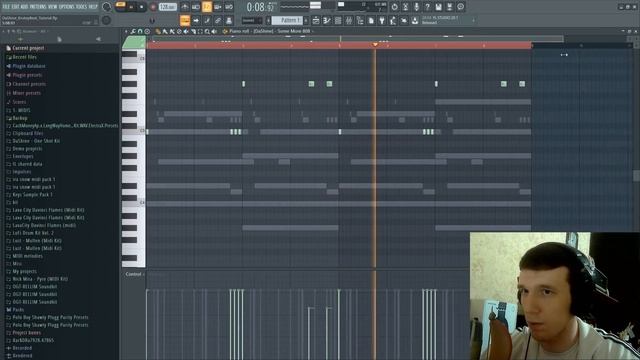640x360 pixels.
Task: Toggle the overdub recording button
Action: coord(218,7)
